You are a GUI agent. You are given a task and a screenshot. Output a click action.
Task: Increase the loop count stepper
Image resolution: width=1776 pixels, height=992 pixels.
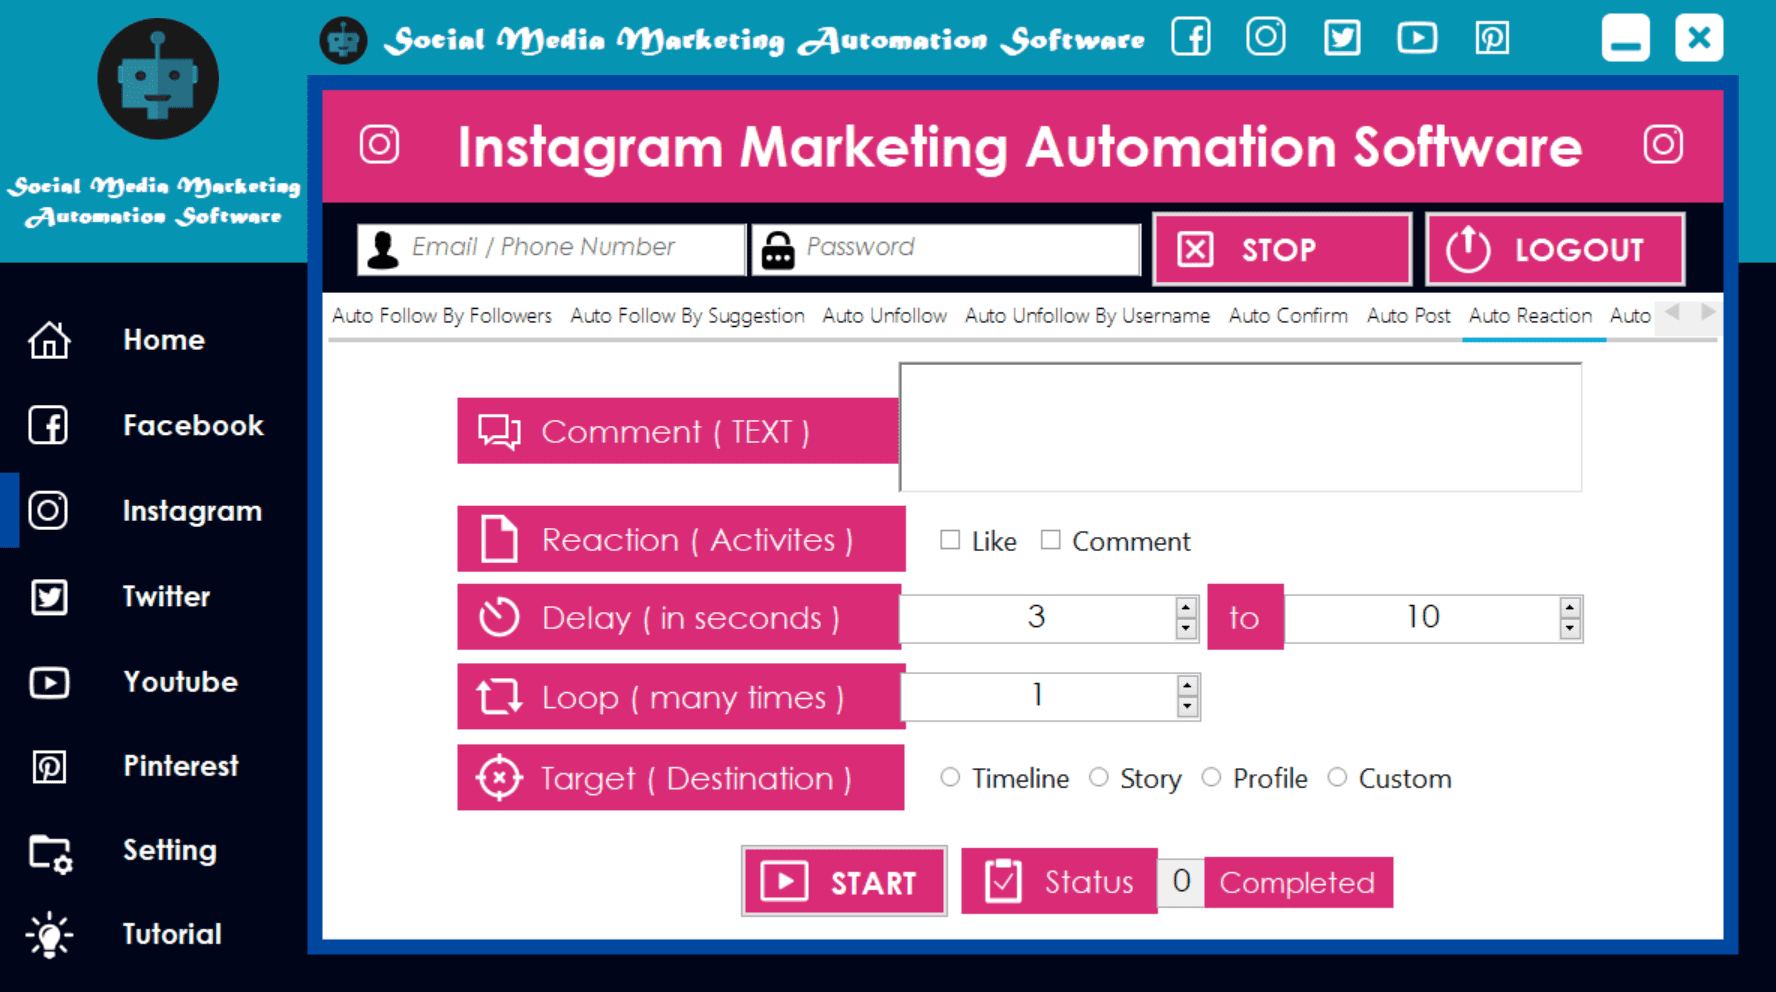tap(1187, 686)
